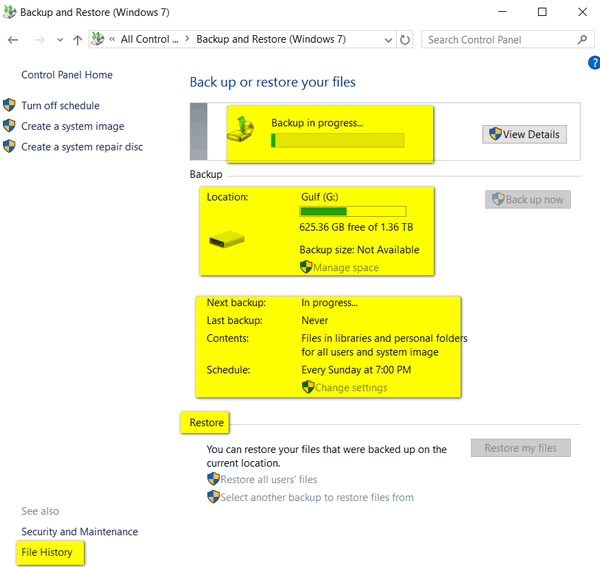Click the Backup and Restore icon in the address bar

pyautogui.click(x=98, y=39)
